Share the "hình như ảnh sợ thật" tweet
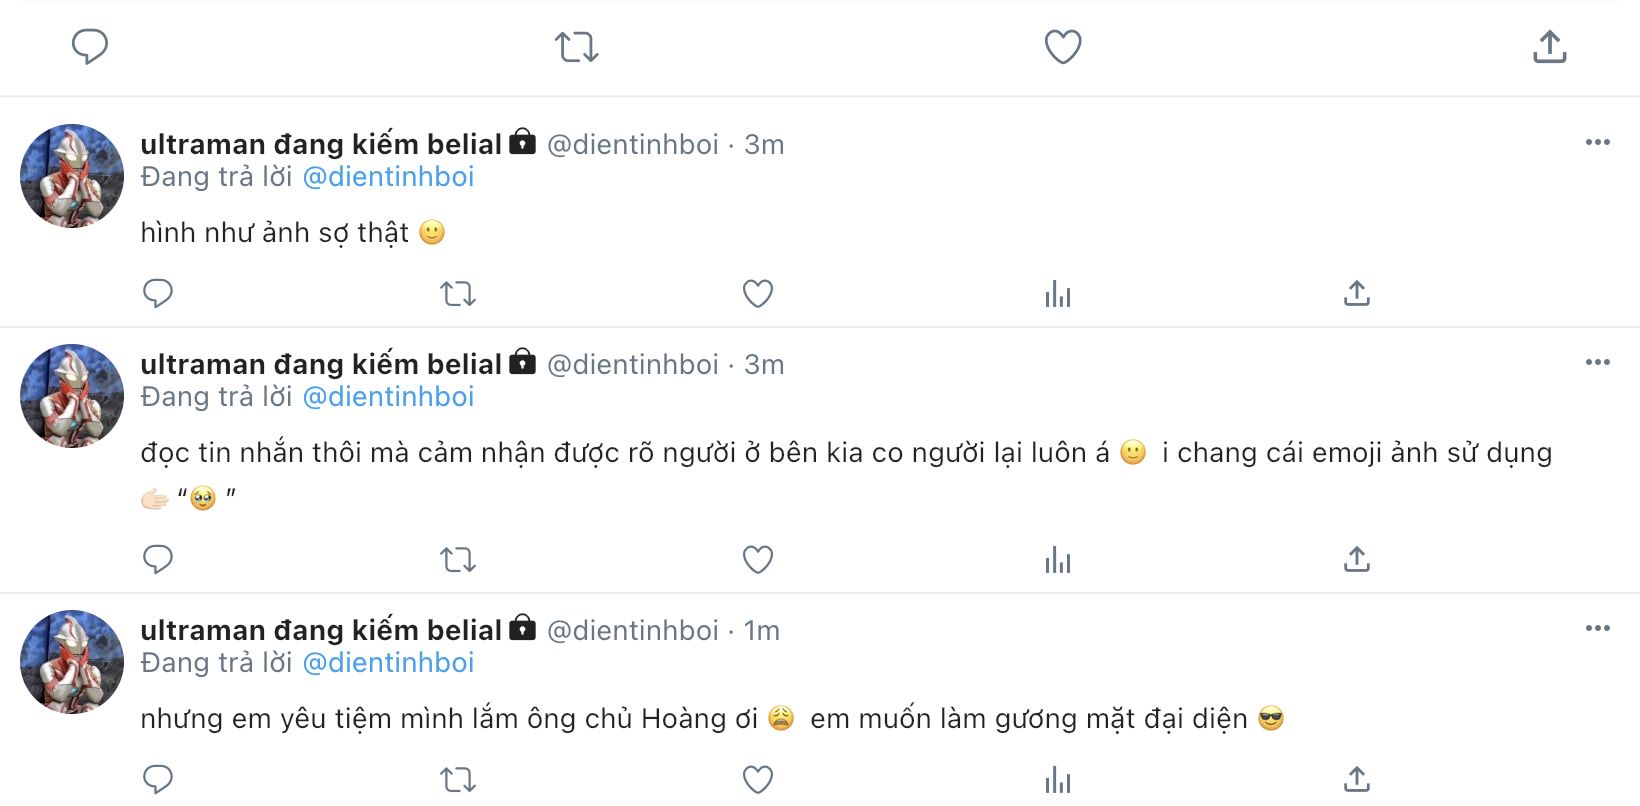 click(x=1356, y=294)
